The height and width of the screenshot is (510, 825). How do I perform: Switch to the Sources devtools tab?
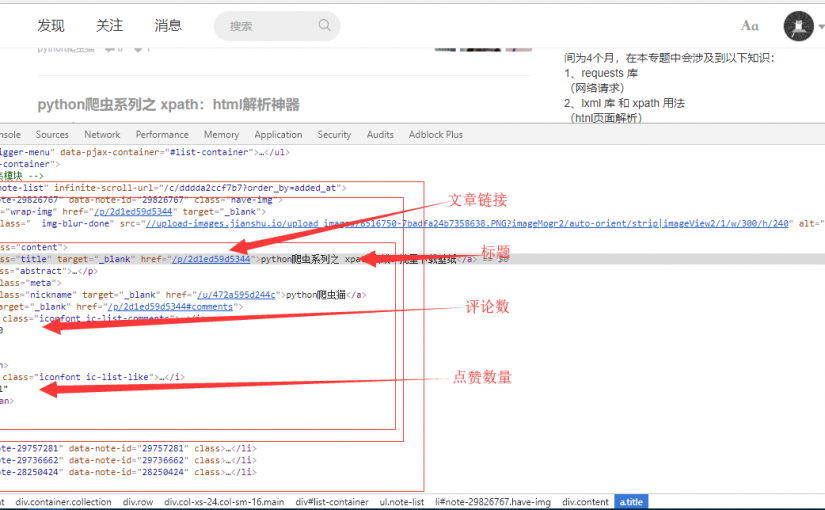[52, 134]
